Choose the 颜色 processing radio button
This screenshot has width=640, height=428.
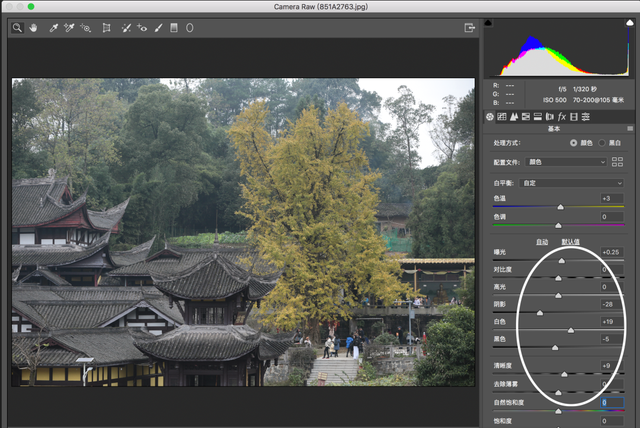tap(573, 143)
